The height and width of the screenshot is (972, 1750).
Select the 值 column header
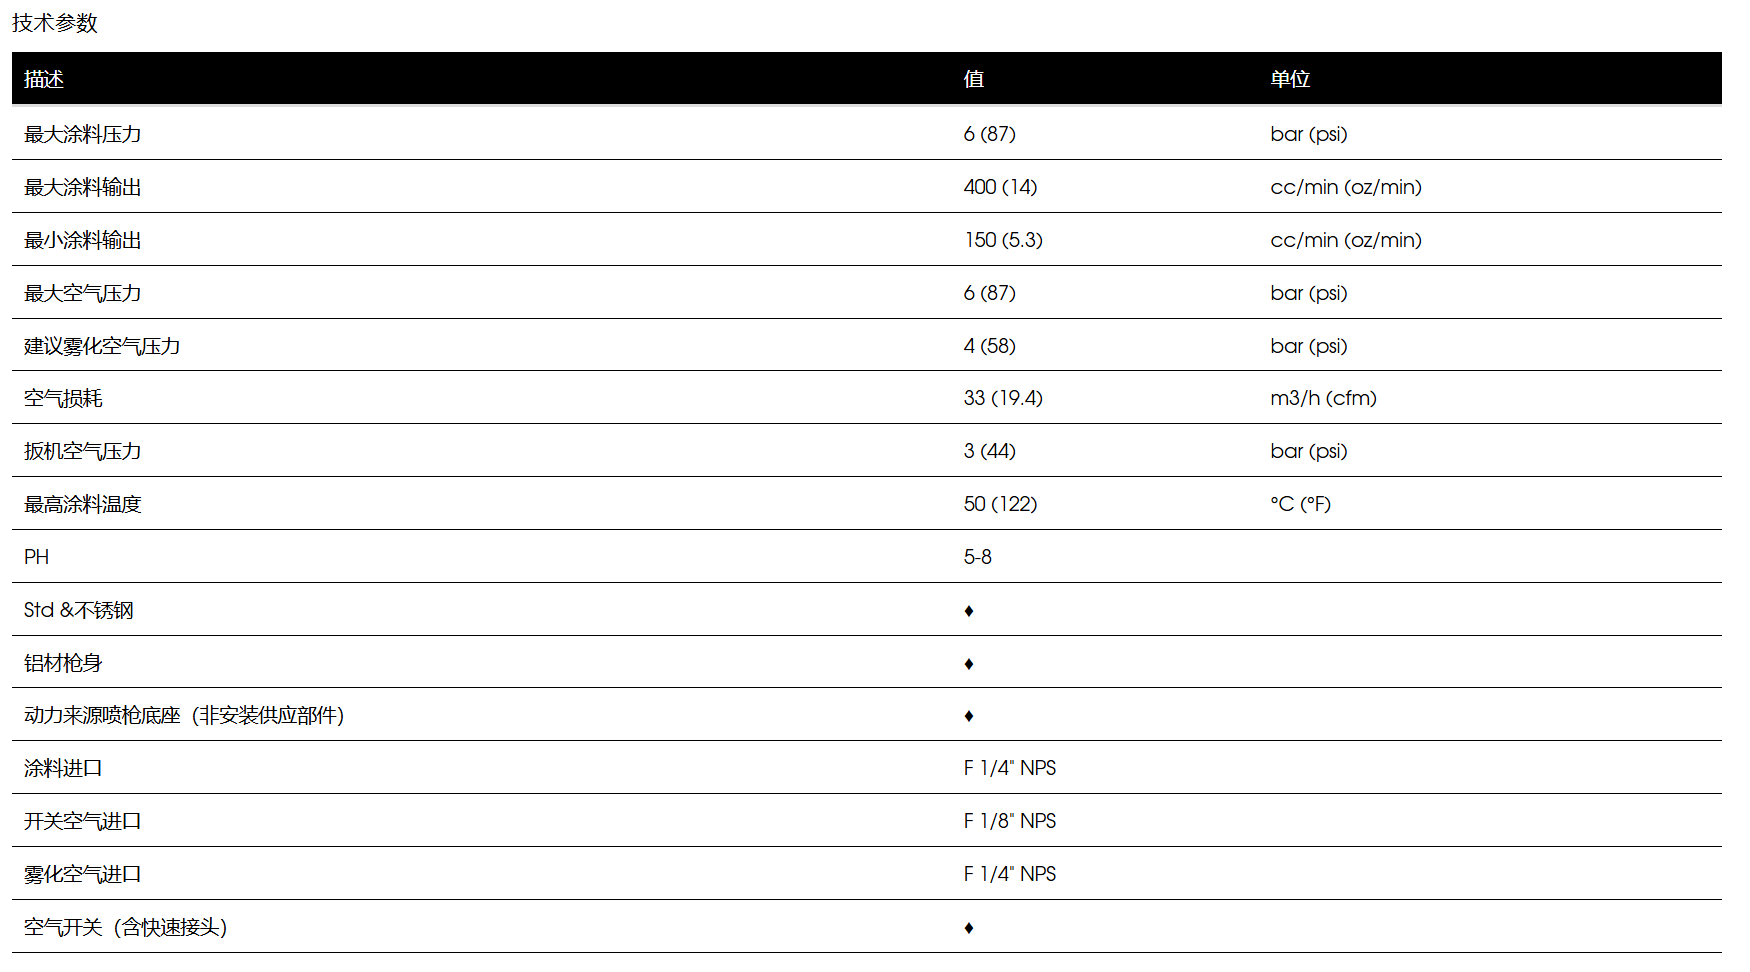974,79
